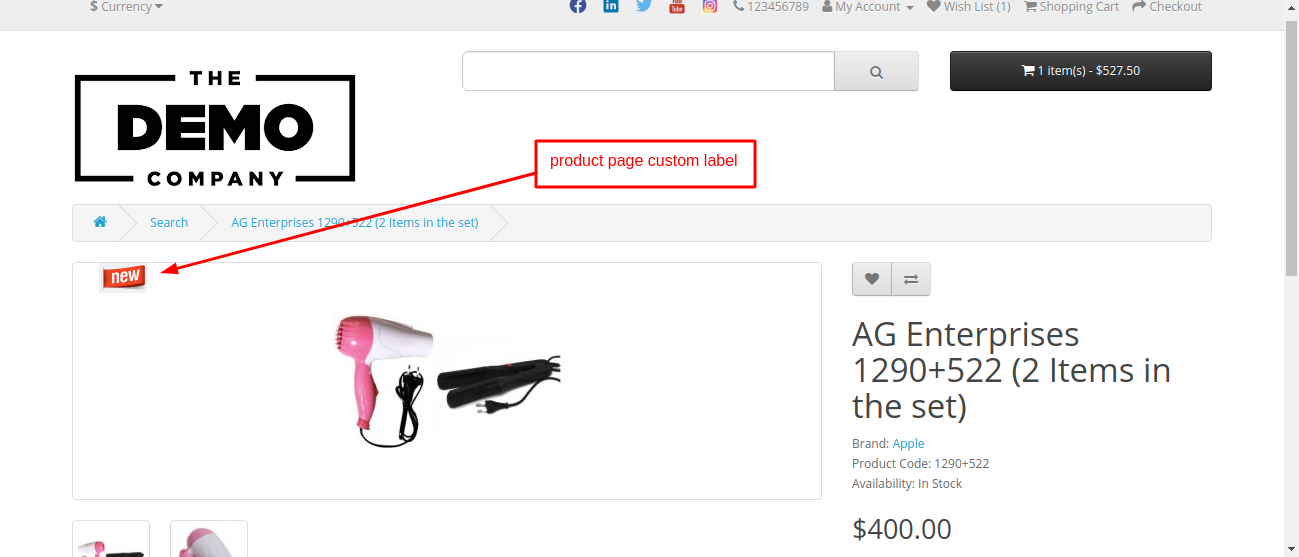
Task: Go to home via breadcrumb house icon
Action: tap(100, 222)
